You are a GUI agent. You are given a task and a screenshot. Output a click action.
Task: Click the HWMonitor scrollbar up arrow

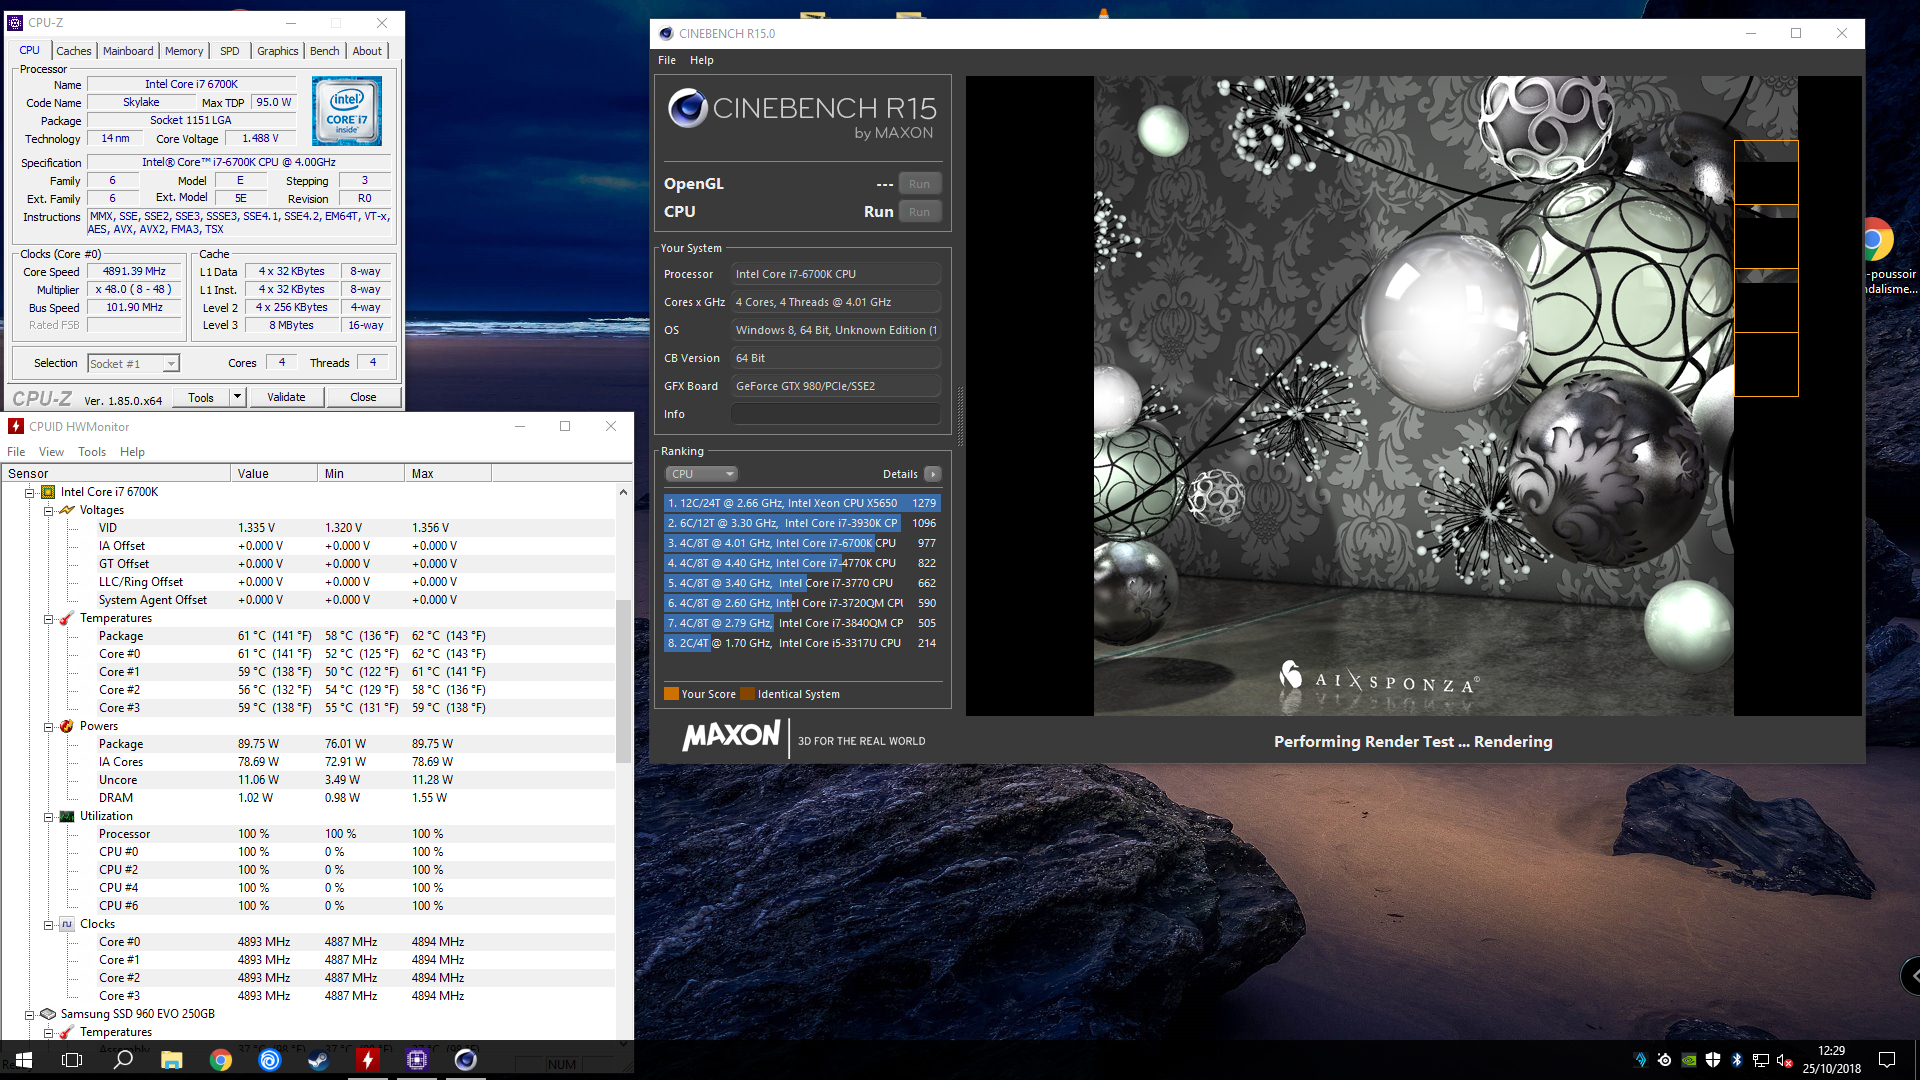[623, 492]
